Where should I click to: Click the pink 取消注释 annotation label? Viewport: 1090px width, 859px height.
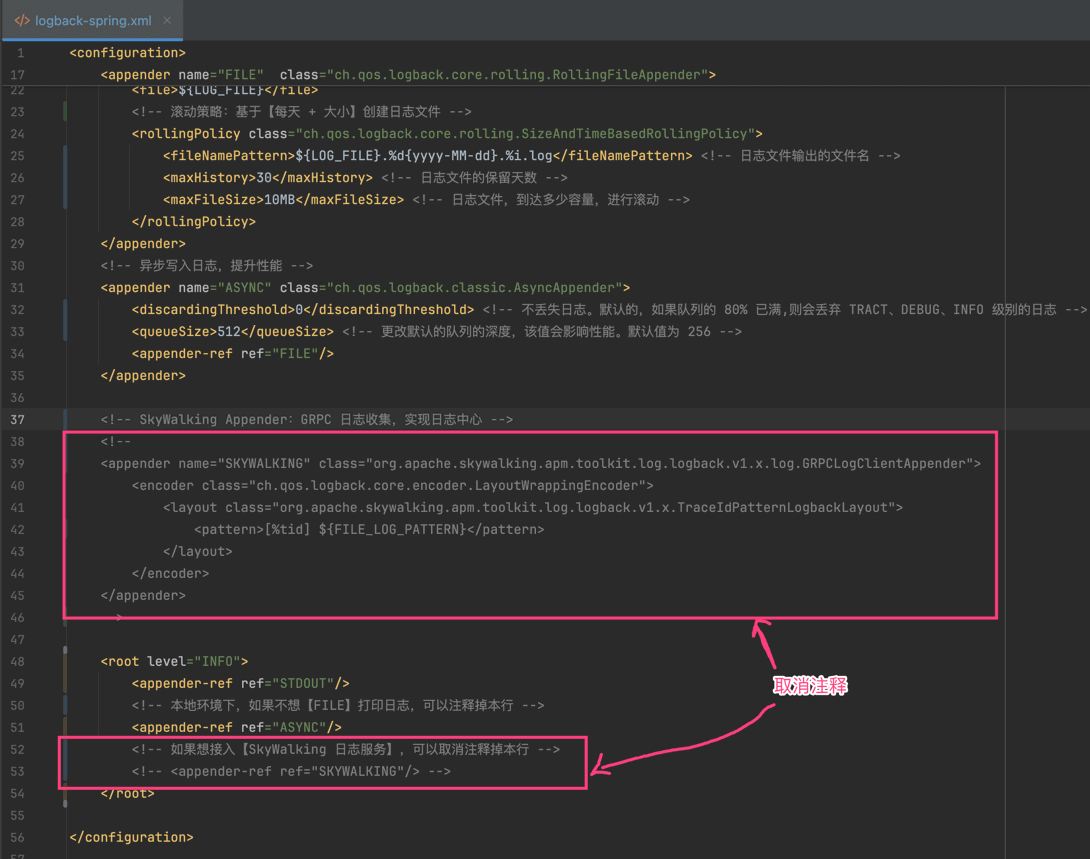click(811, 686)
